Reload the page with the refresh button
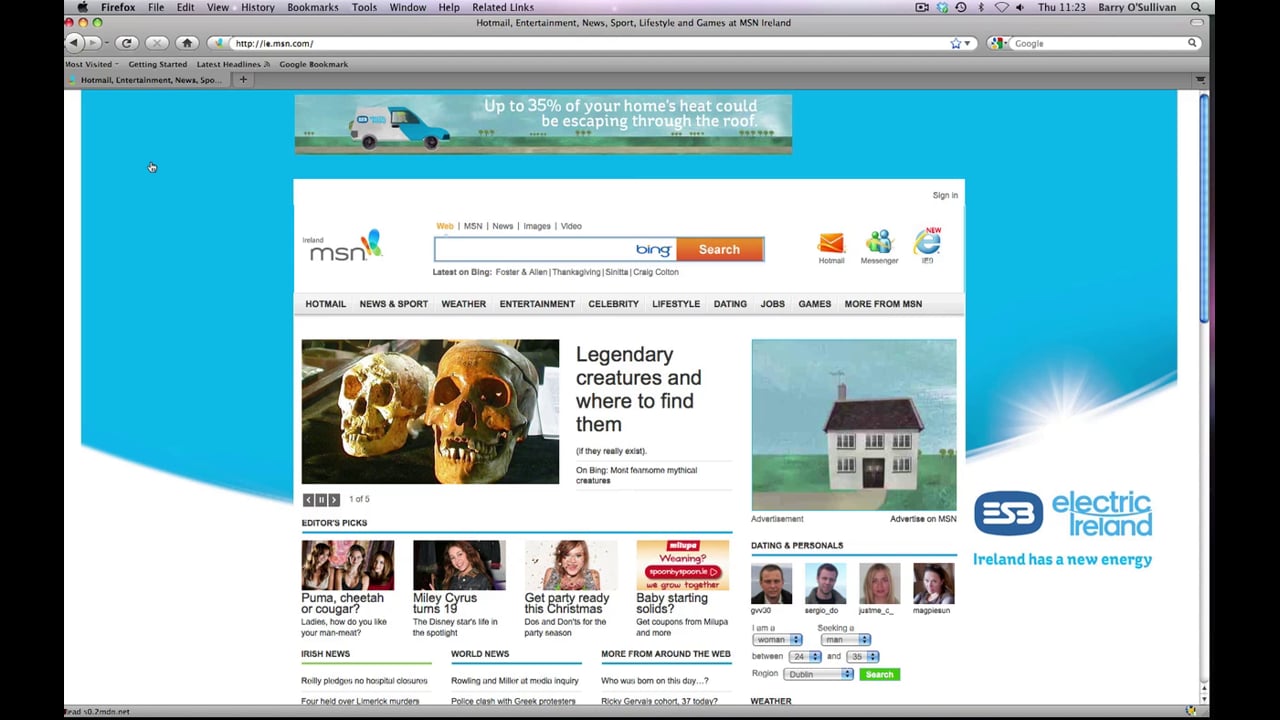Viewport: 1280px width, 720px height. (126, 43)
